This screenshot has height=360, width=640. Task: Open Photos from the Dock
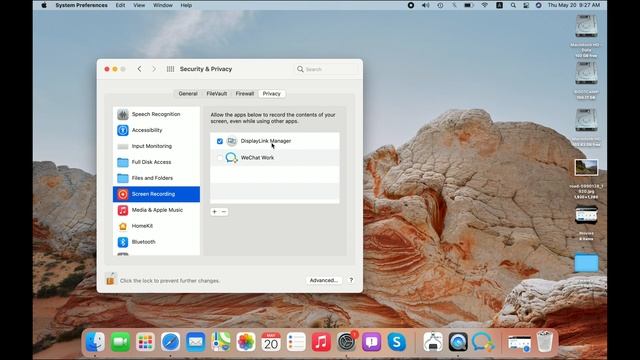click(246, 341)
